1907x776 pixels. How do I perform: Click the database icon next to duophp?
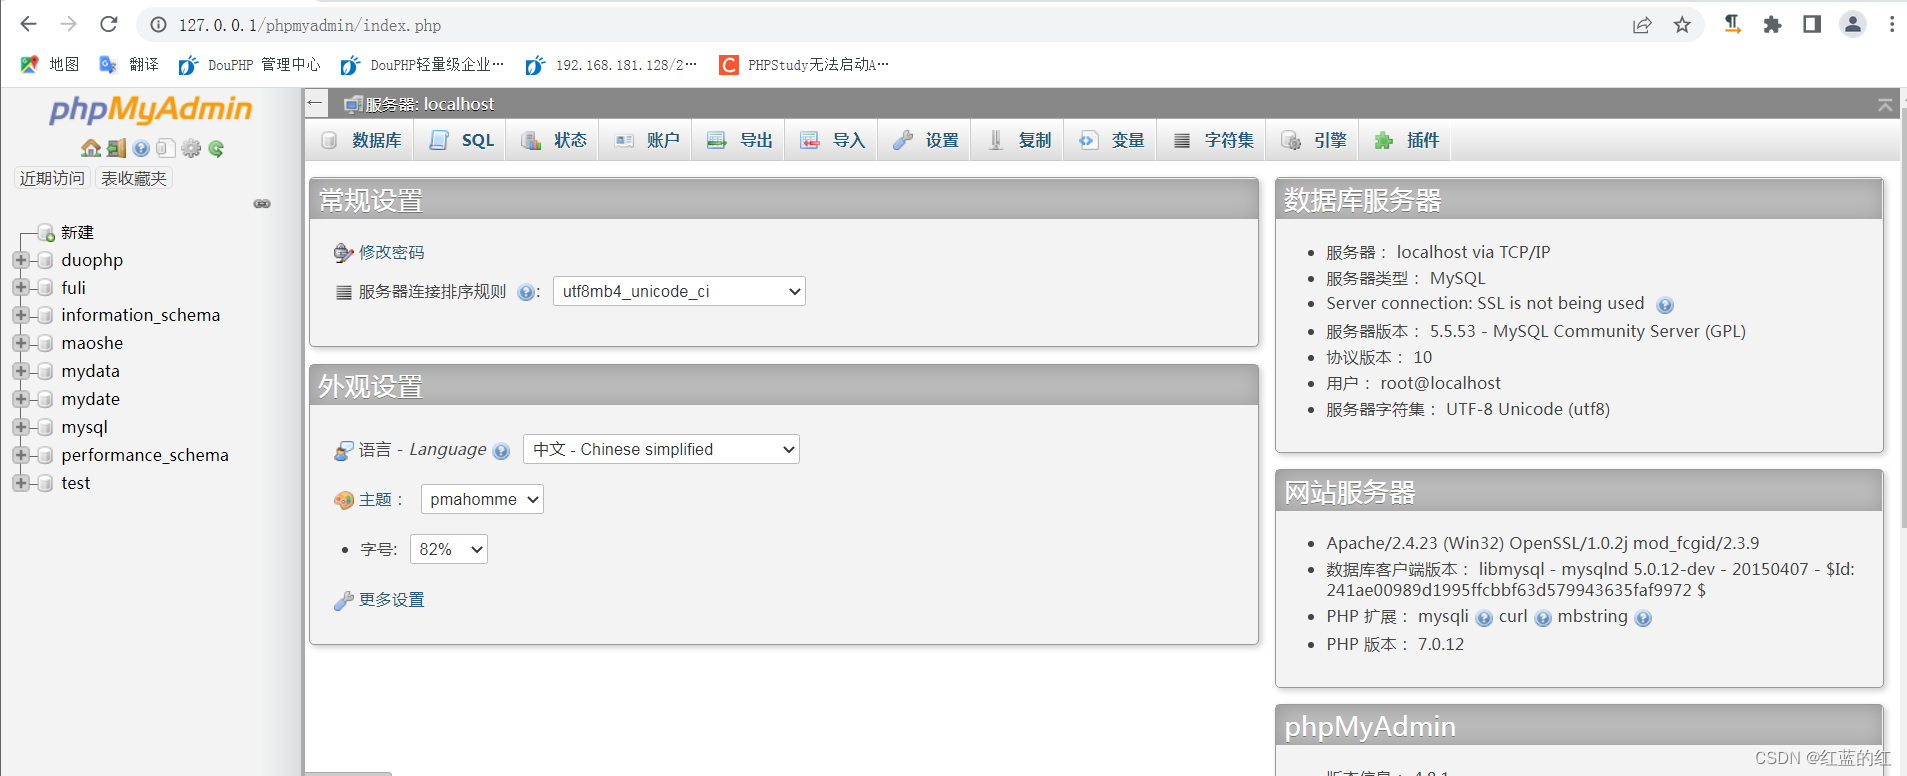(x=44, y=260)
